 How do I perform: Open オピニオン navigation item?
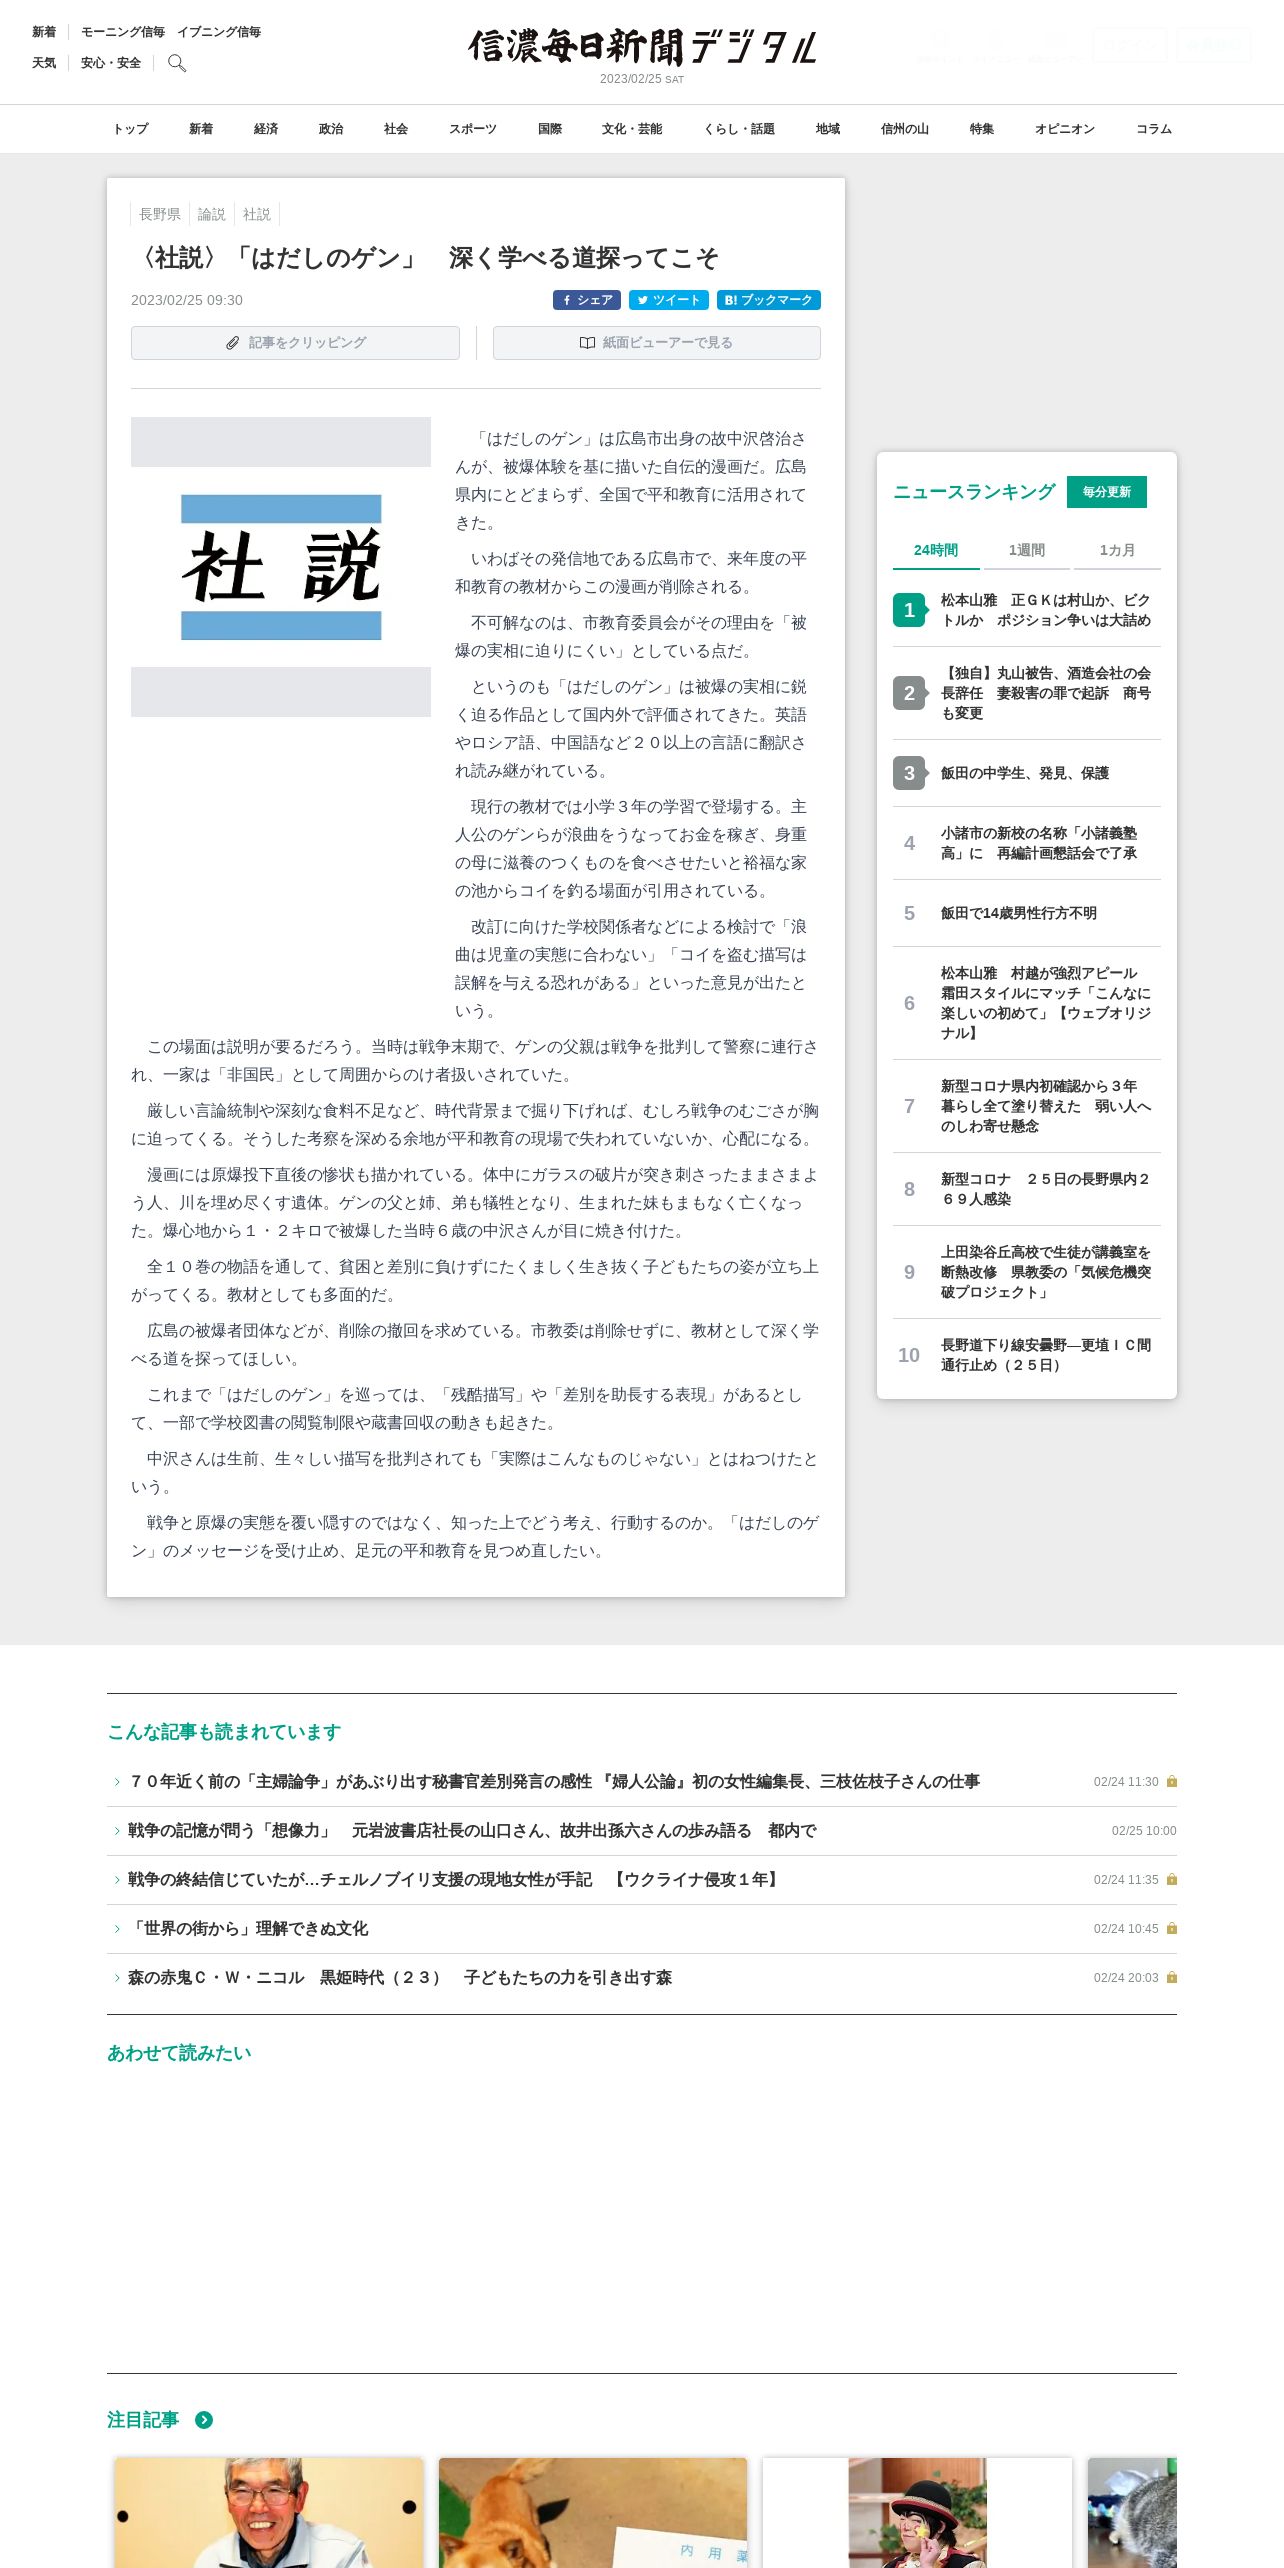(x=1065, y=129)
